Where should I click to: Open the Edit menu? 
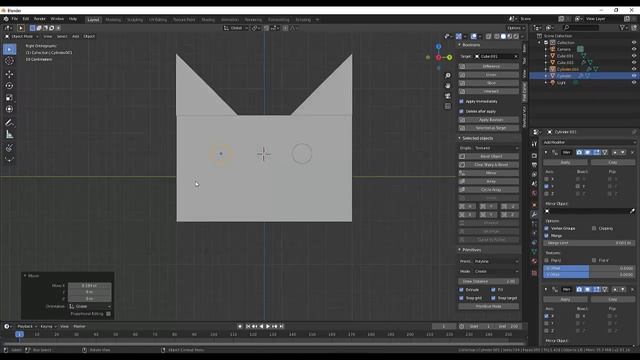tap(26, 19)
